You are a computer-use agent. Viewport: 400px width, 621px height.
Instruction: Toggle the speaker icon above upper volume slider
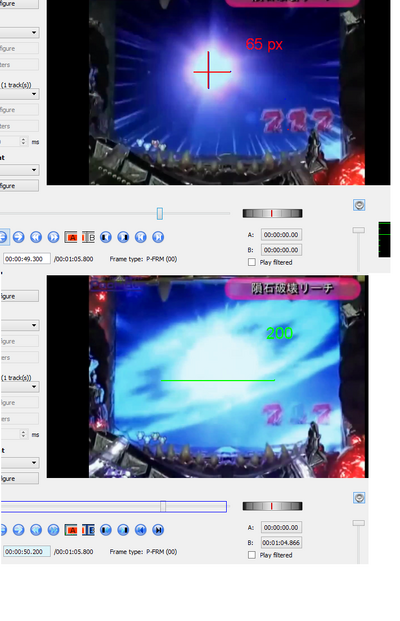tap(359, 205)
